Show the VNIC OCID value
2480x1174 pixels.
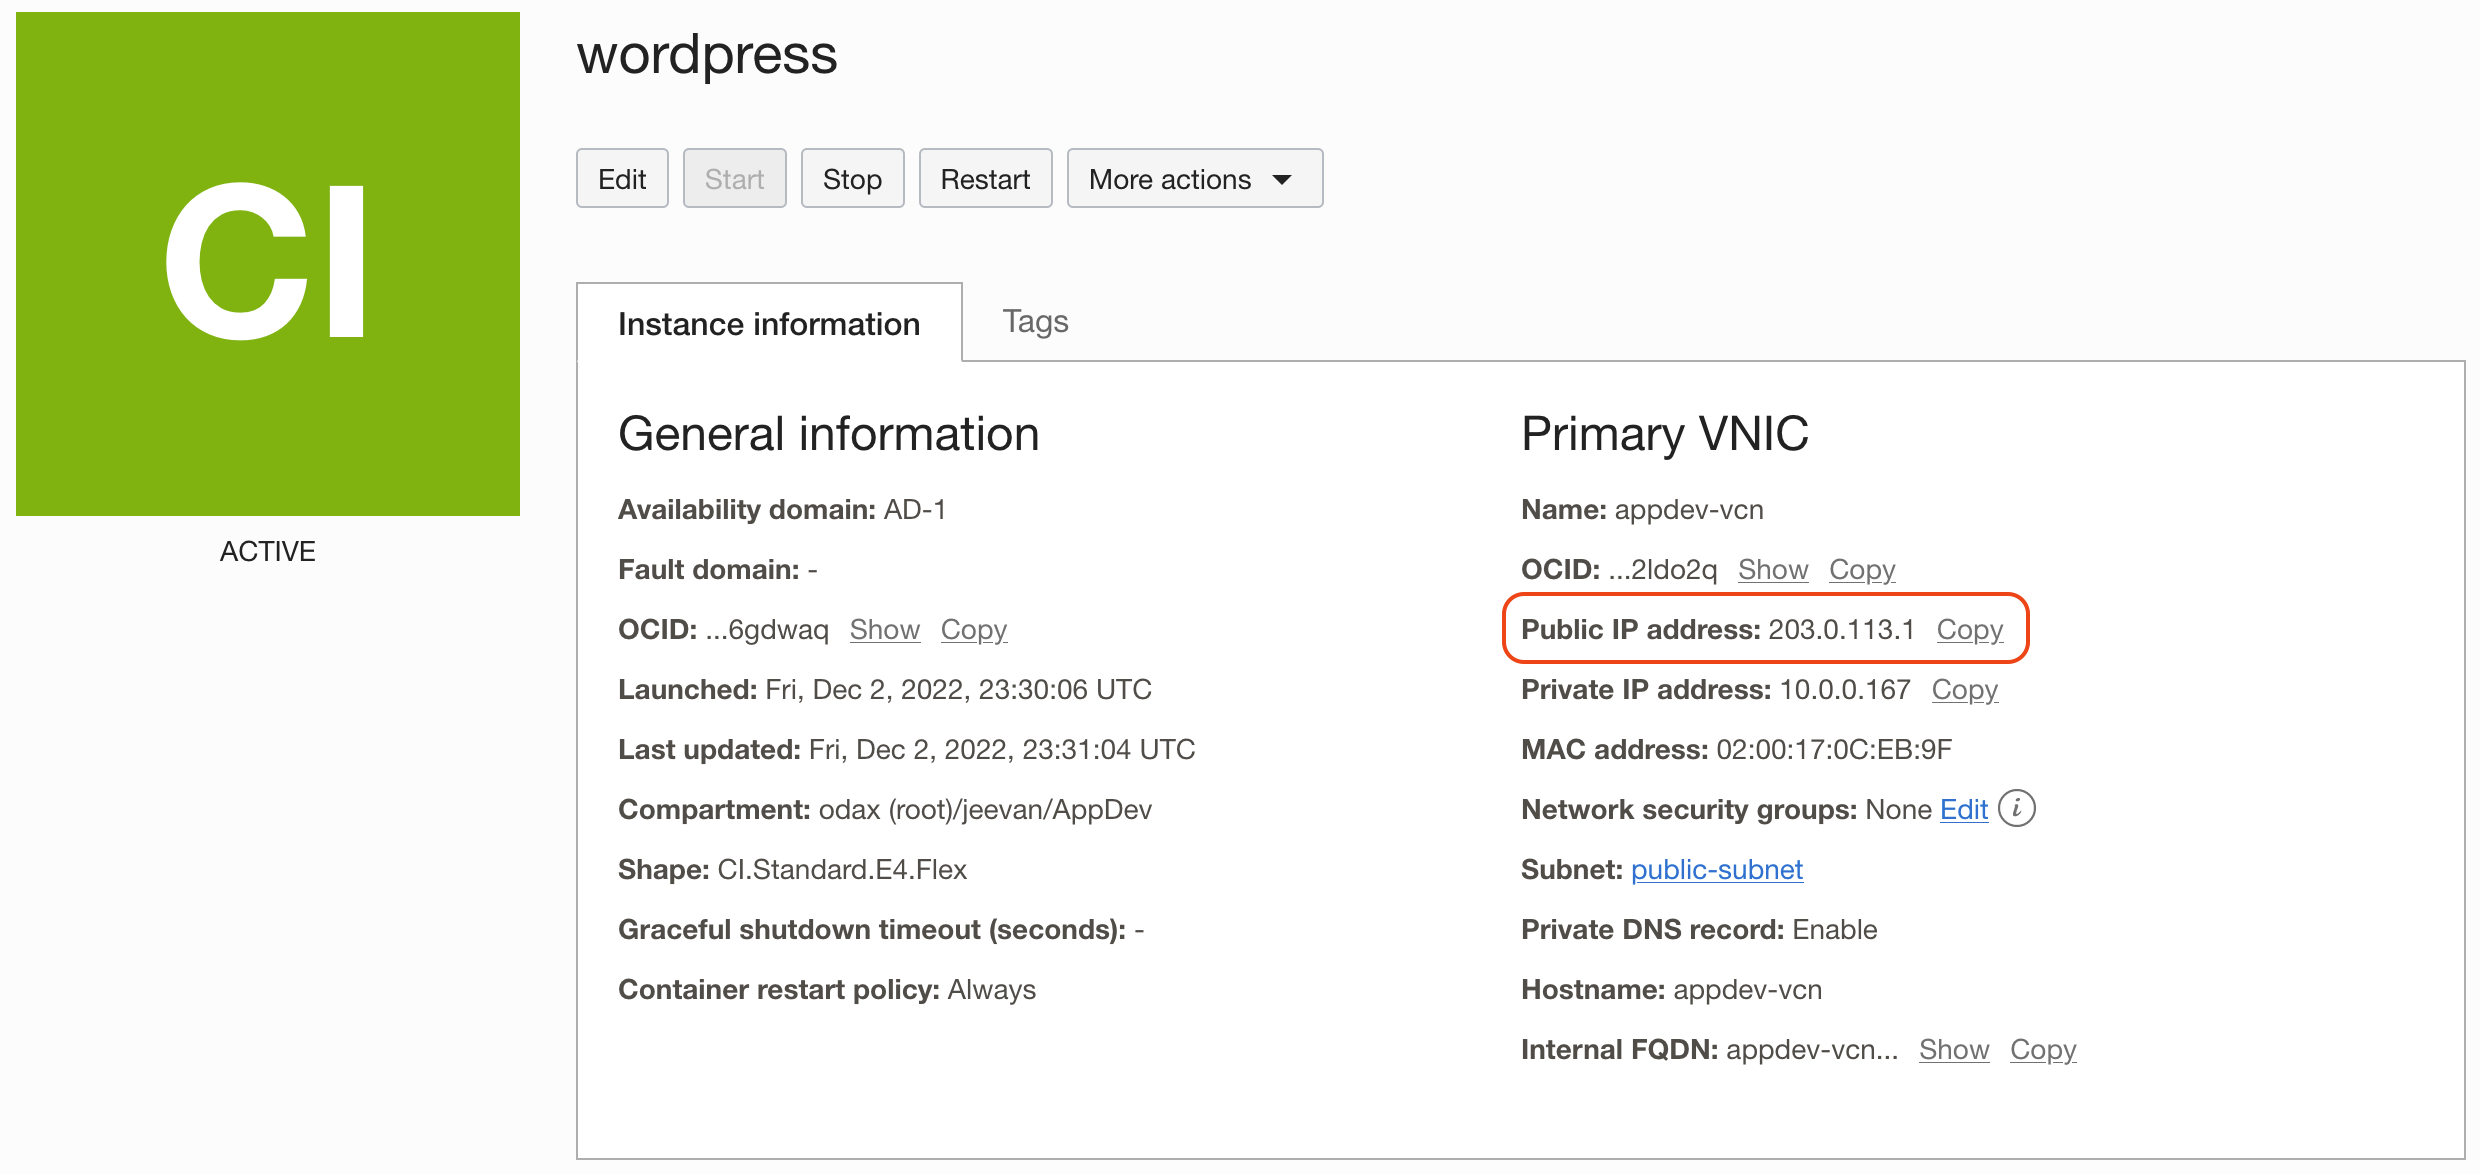(1773, 568)
